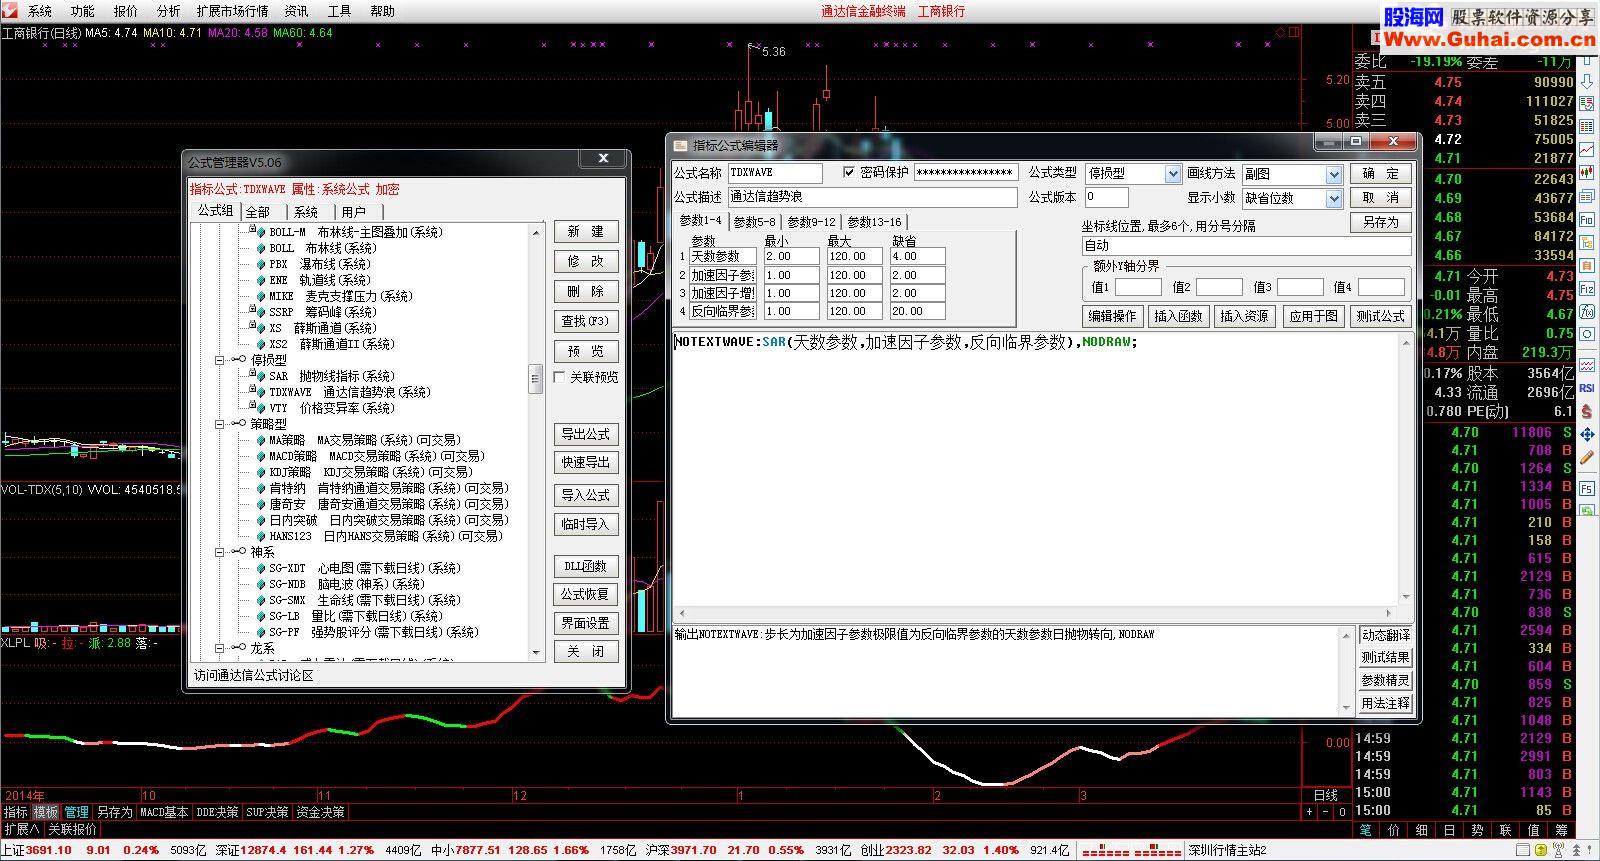The width and height of the screenshot is (1600, 861).
Task: Click the candlestick chart icon in right sidebar
Action: (x=1587, y=172)
